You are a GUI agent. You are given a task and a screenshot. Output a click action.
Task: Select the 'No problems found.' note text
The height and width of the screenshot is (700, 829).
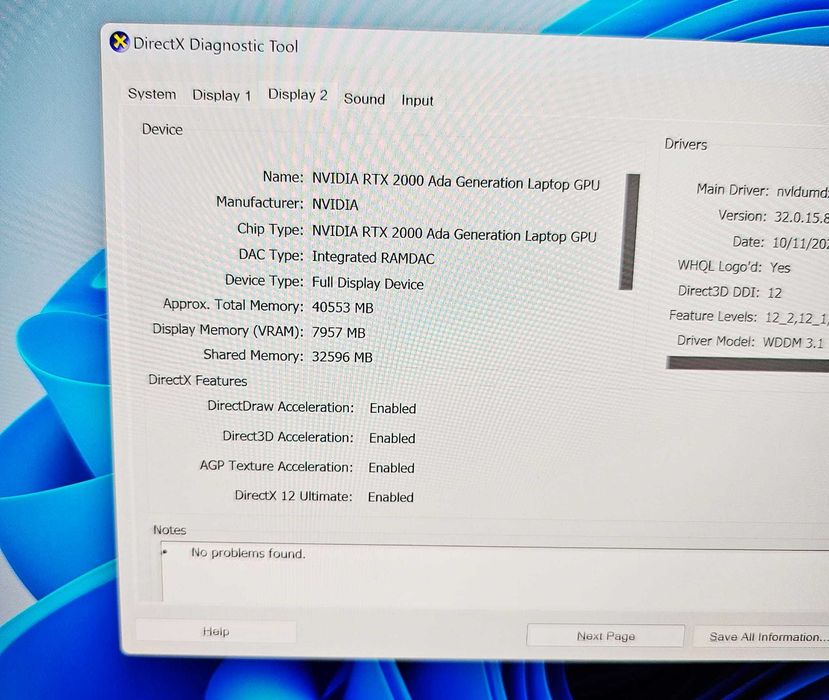tap(248, 553)
